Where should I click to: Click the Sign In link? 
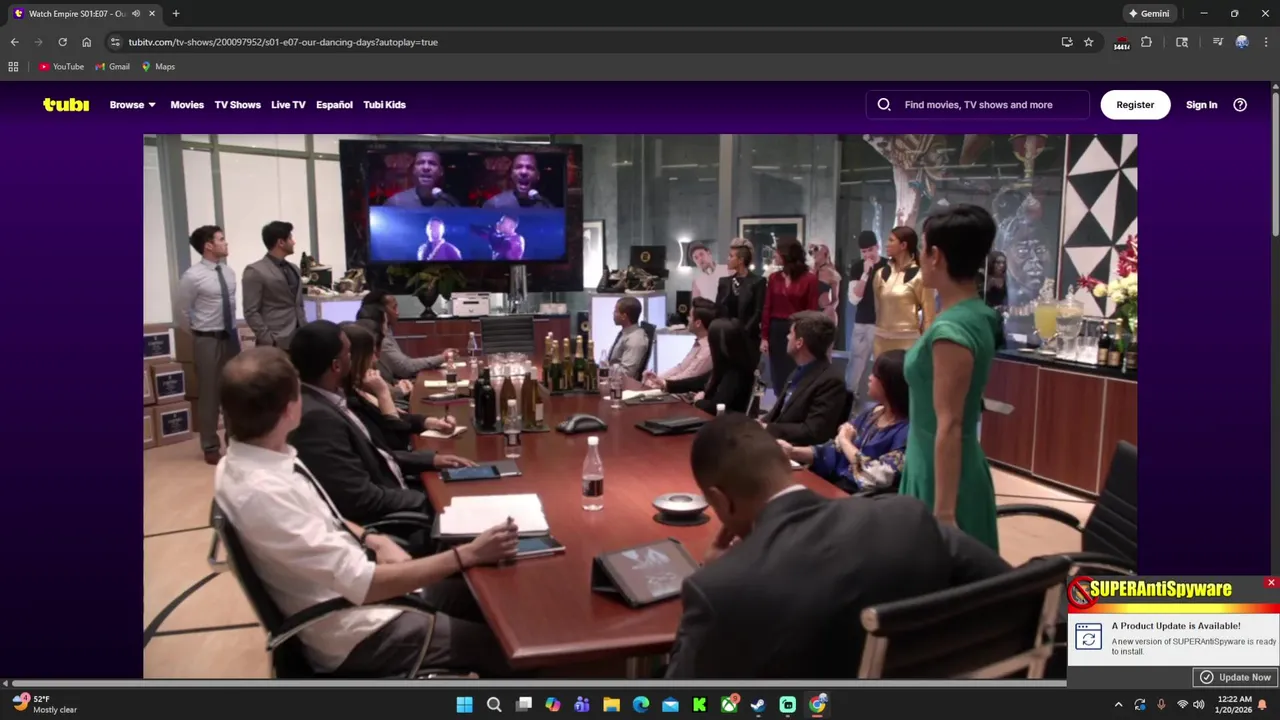coord(1201,105)
